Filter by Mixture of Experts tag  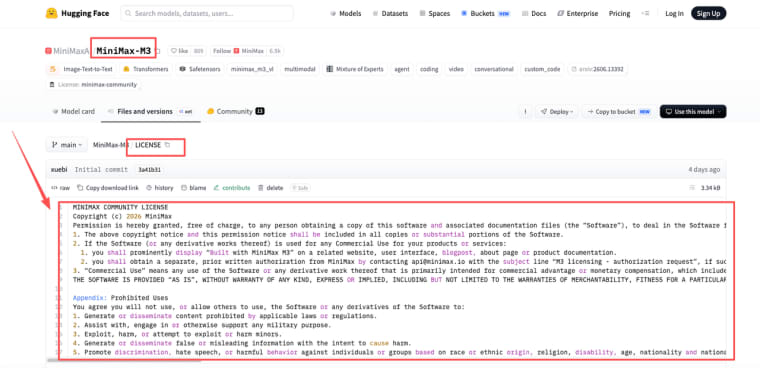[x=355, y=69]
